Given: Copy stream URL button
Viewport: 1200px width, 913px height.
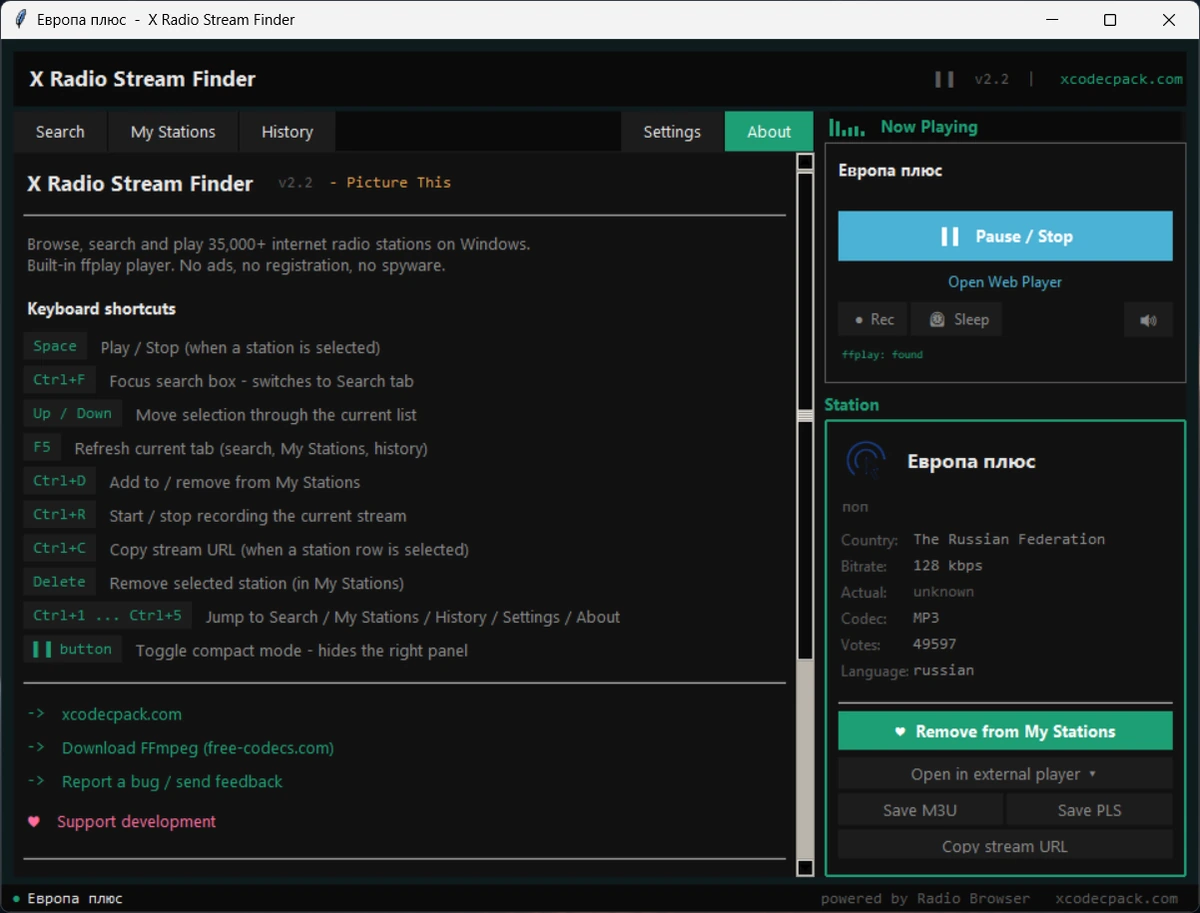Looking at the screenshot, I should pyautogui.click(x=1005, y=845).
